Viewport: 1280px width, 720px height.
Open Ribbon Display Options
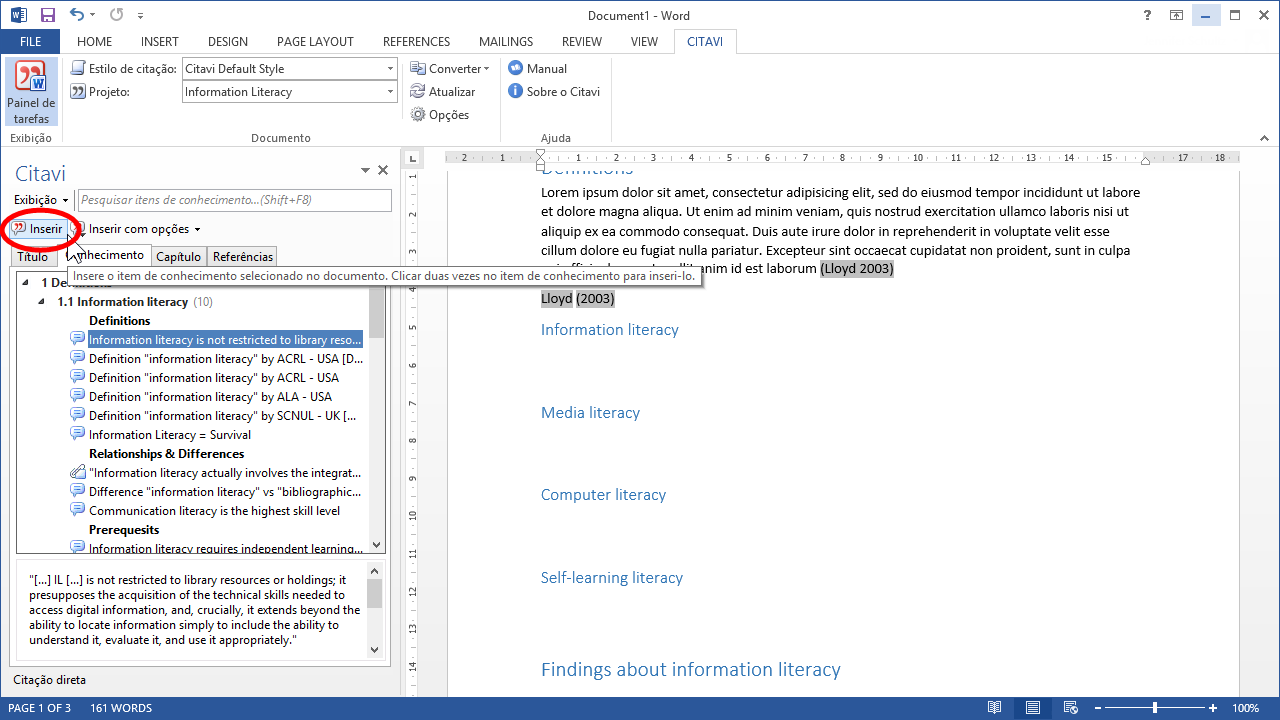coord(1176,15)
